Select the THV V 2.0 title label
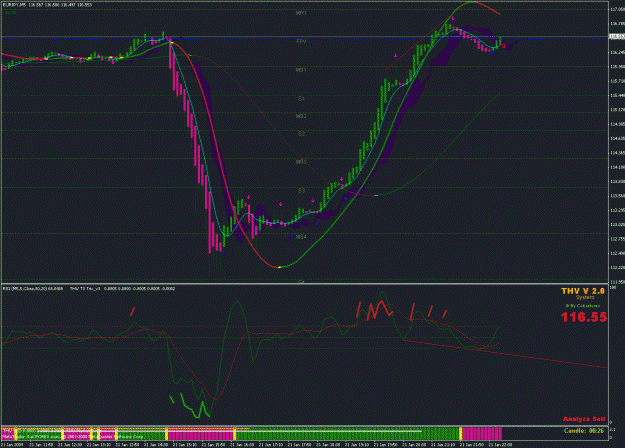Screen dimensions: 625x448 (583, 291)
